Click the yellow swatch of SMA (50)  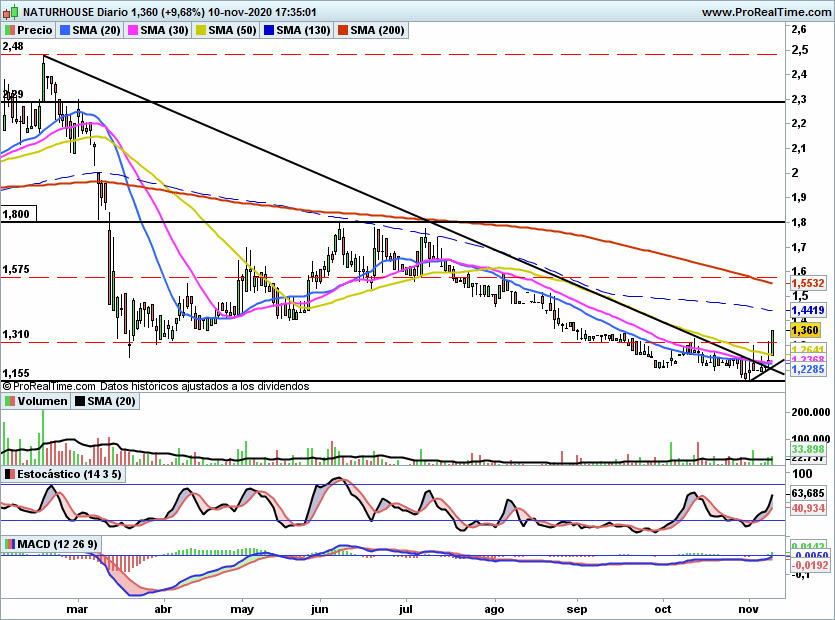201,30
